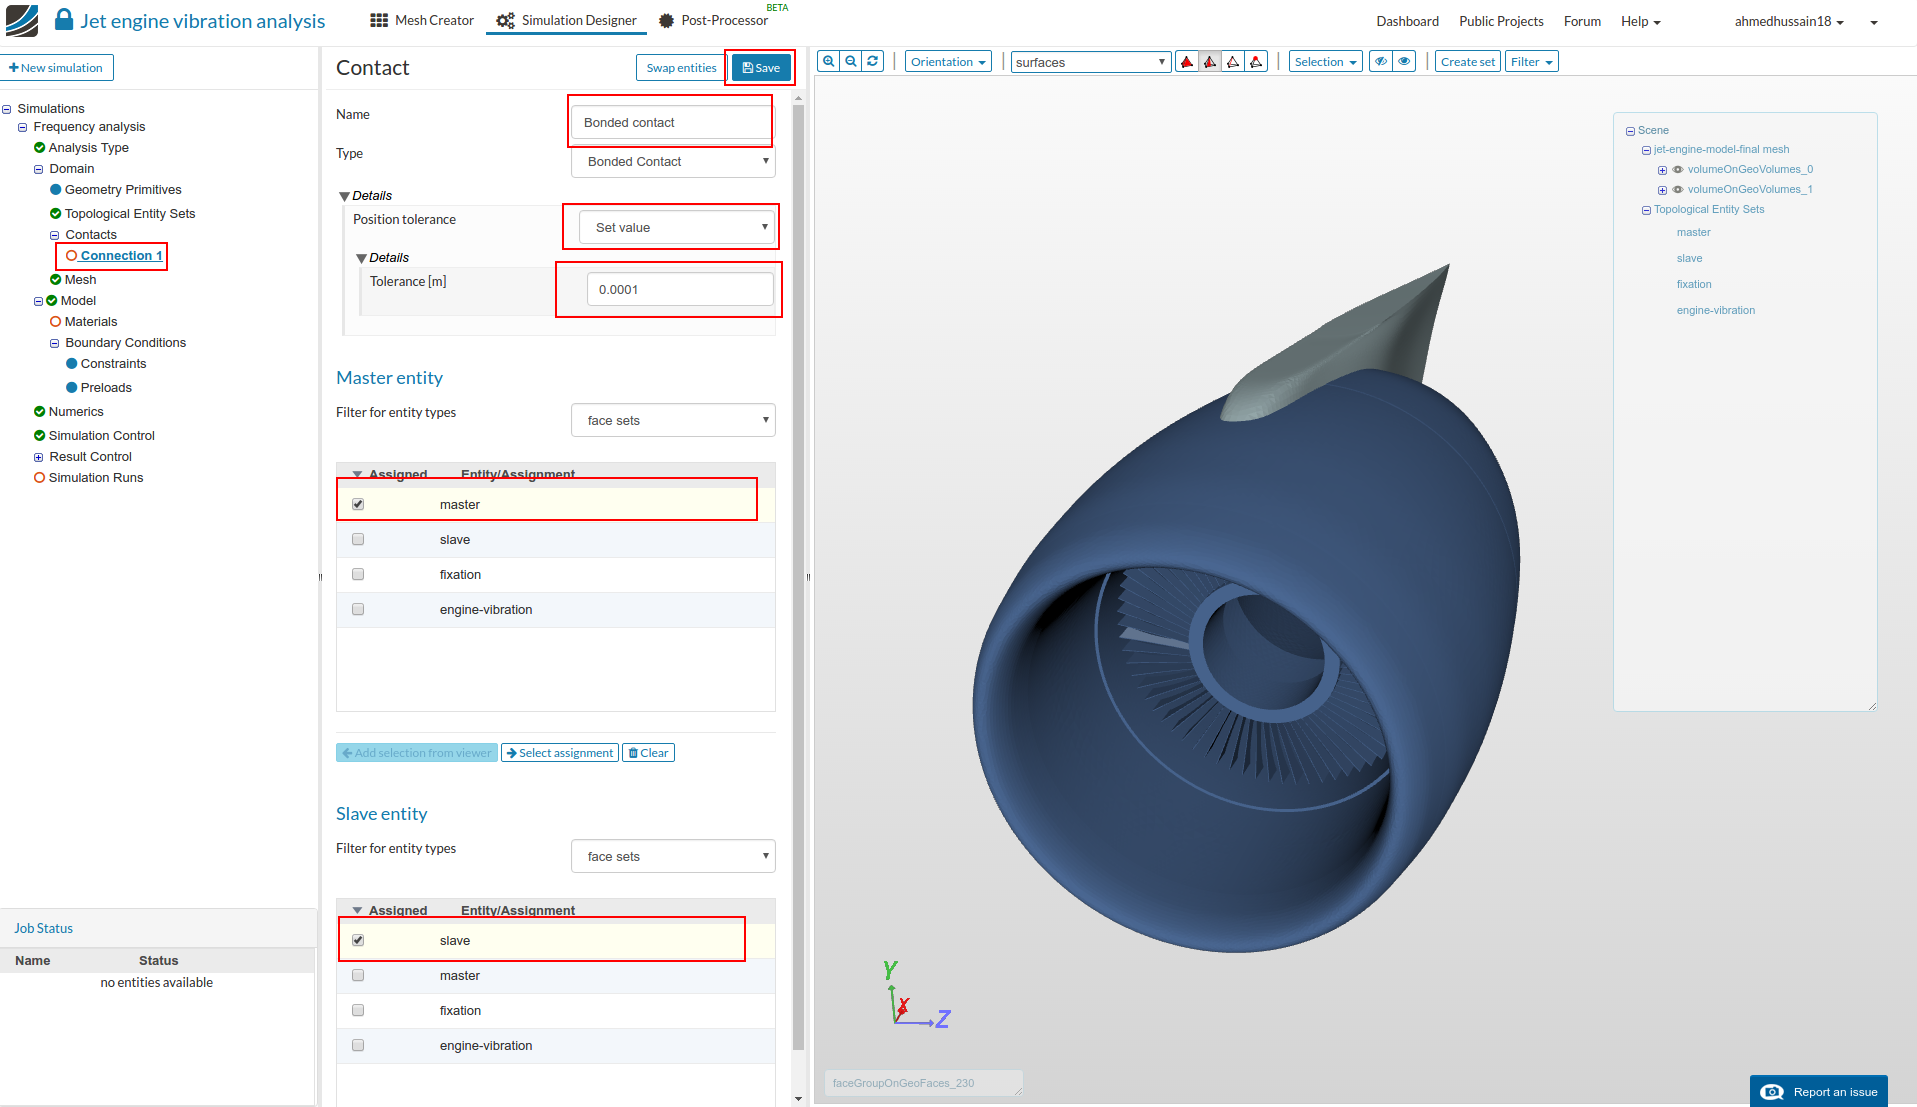Open Master entity filter face sets dropdown

point(673,420)
